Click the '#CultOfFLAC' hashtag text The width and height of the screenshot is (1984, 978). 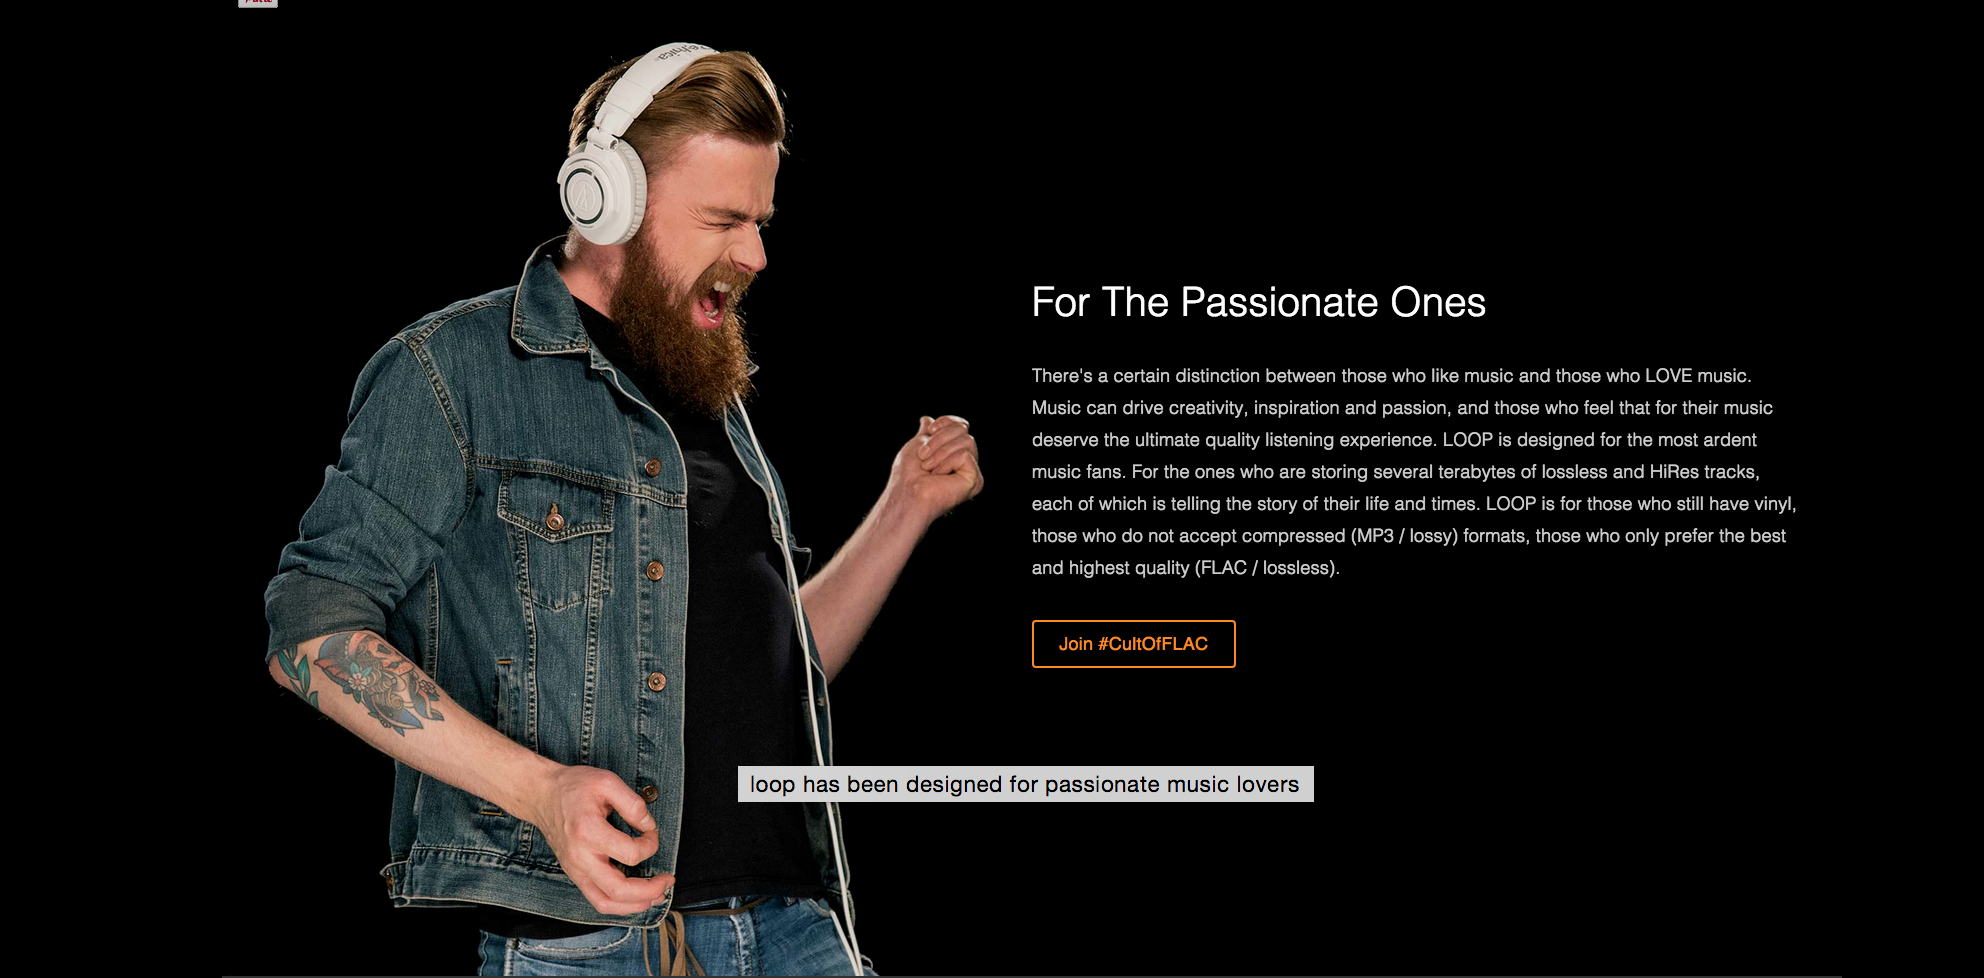click(x=1153, y=644)
